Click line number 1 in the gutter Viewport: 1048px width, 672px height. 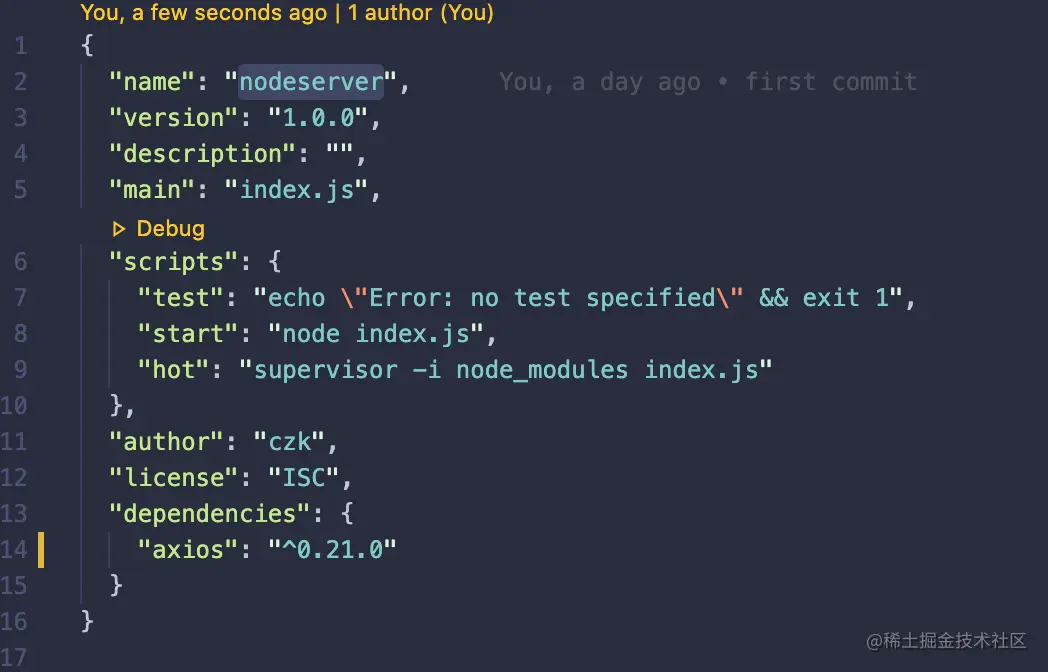point(21,46)
